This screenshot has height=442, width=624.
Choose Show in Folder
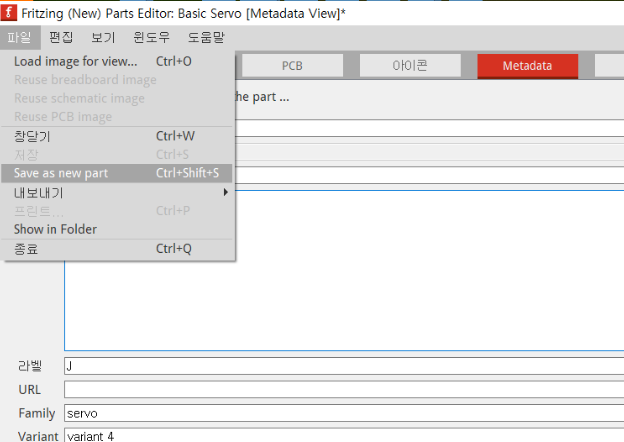coord(117,229)
